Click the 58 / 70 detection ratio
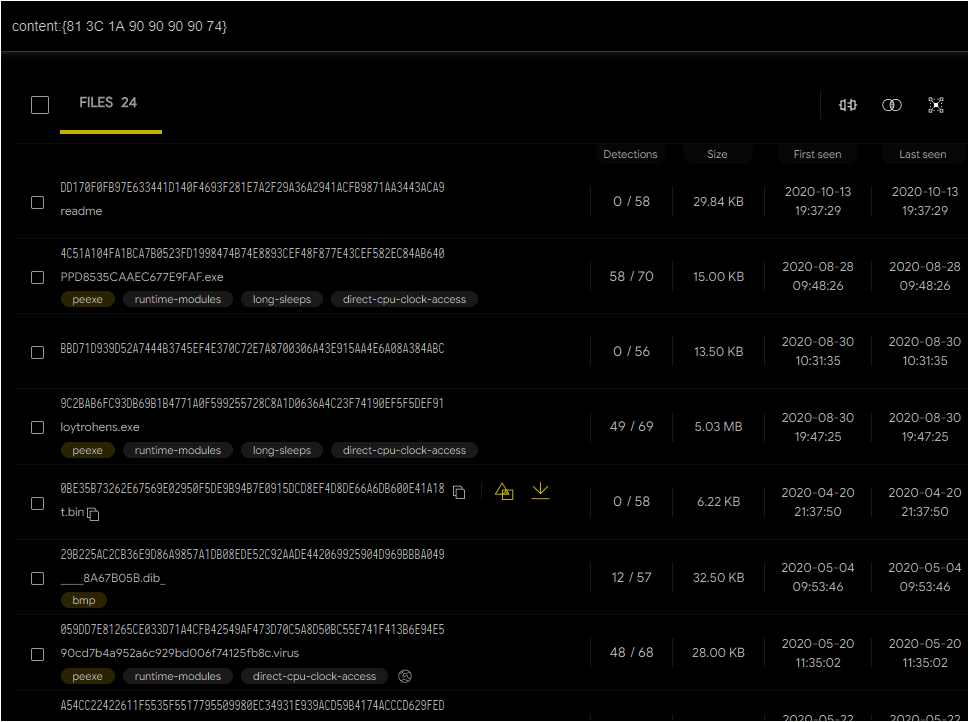Viewport: 969px width, 722px height. (631, 276)
